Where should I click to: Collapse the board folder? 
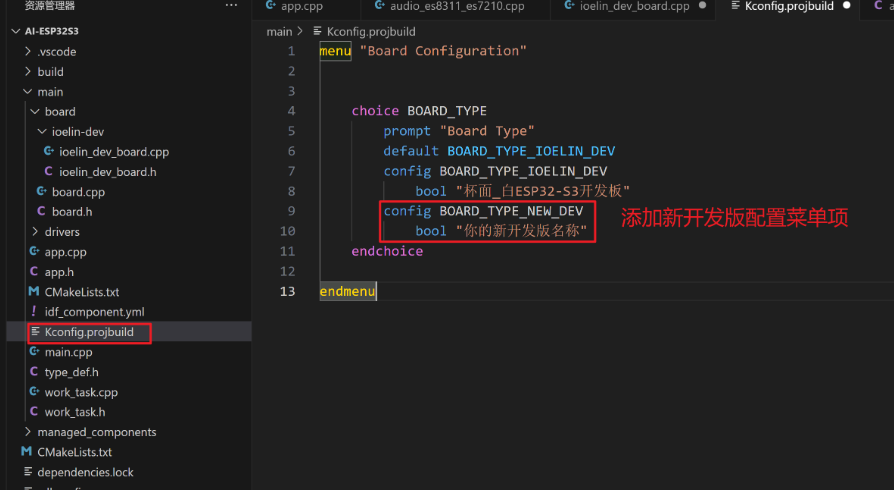(x=35, y=111)
